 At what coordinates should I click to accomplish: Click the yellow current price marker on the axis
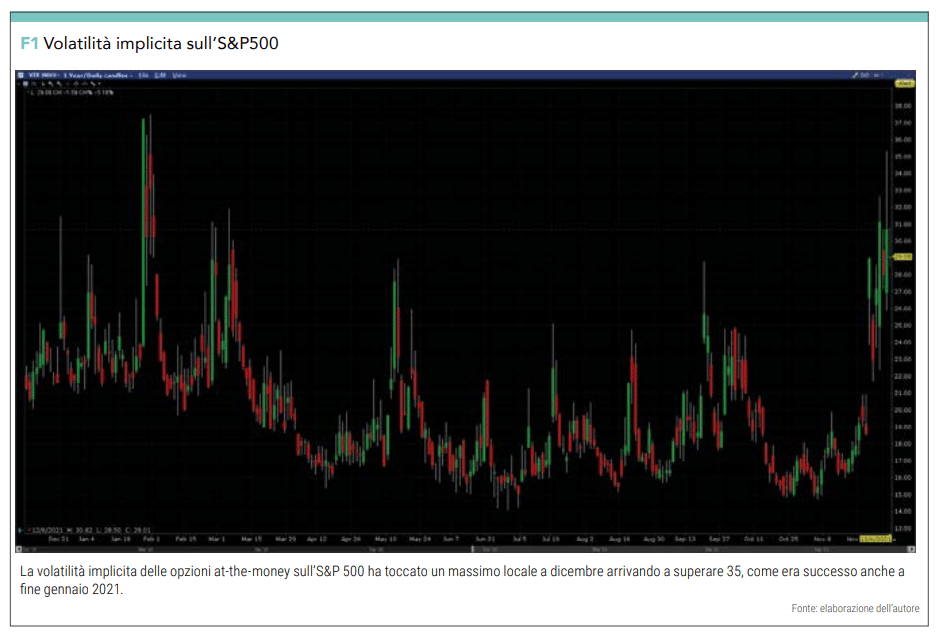pos(902,257)
